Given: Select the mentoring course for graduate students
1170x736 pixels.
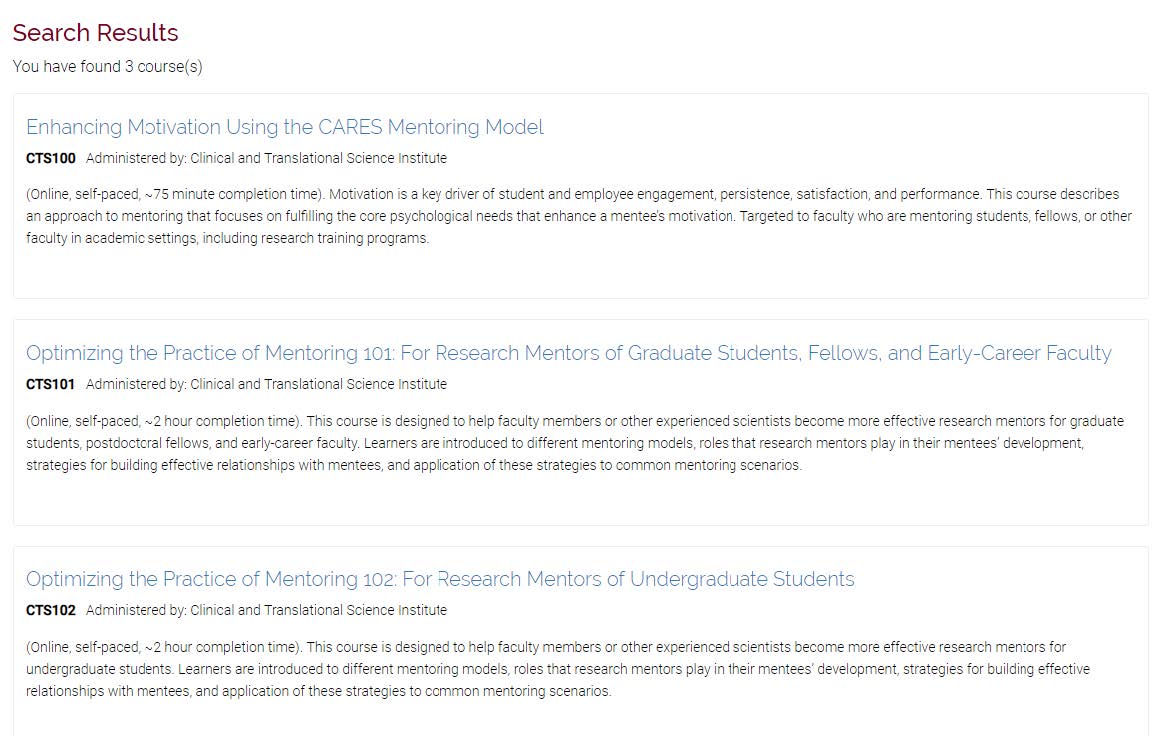Looking at the screenshot, I should (x=570, y=353).
